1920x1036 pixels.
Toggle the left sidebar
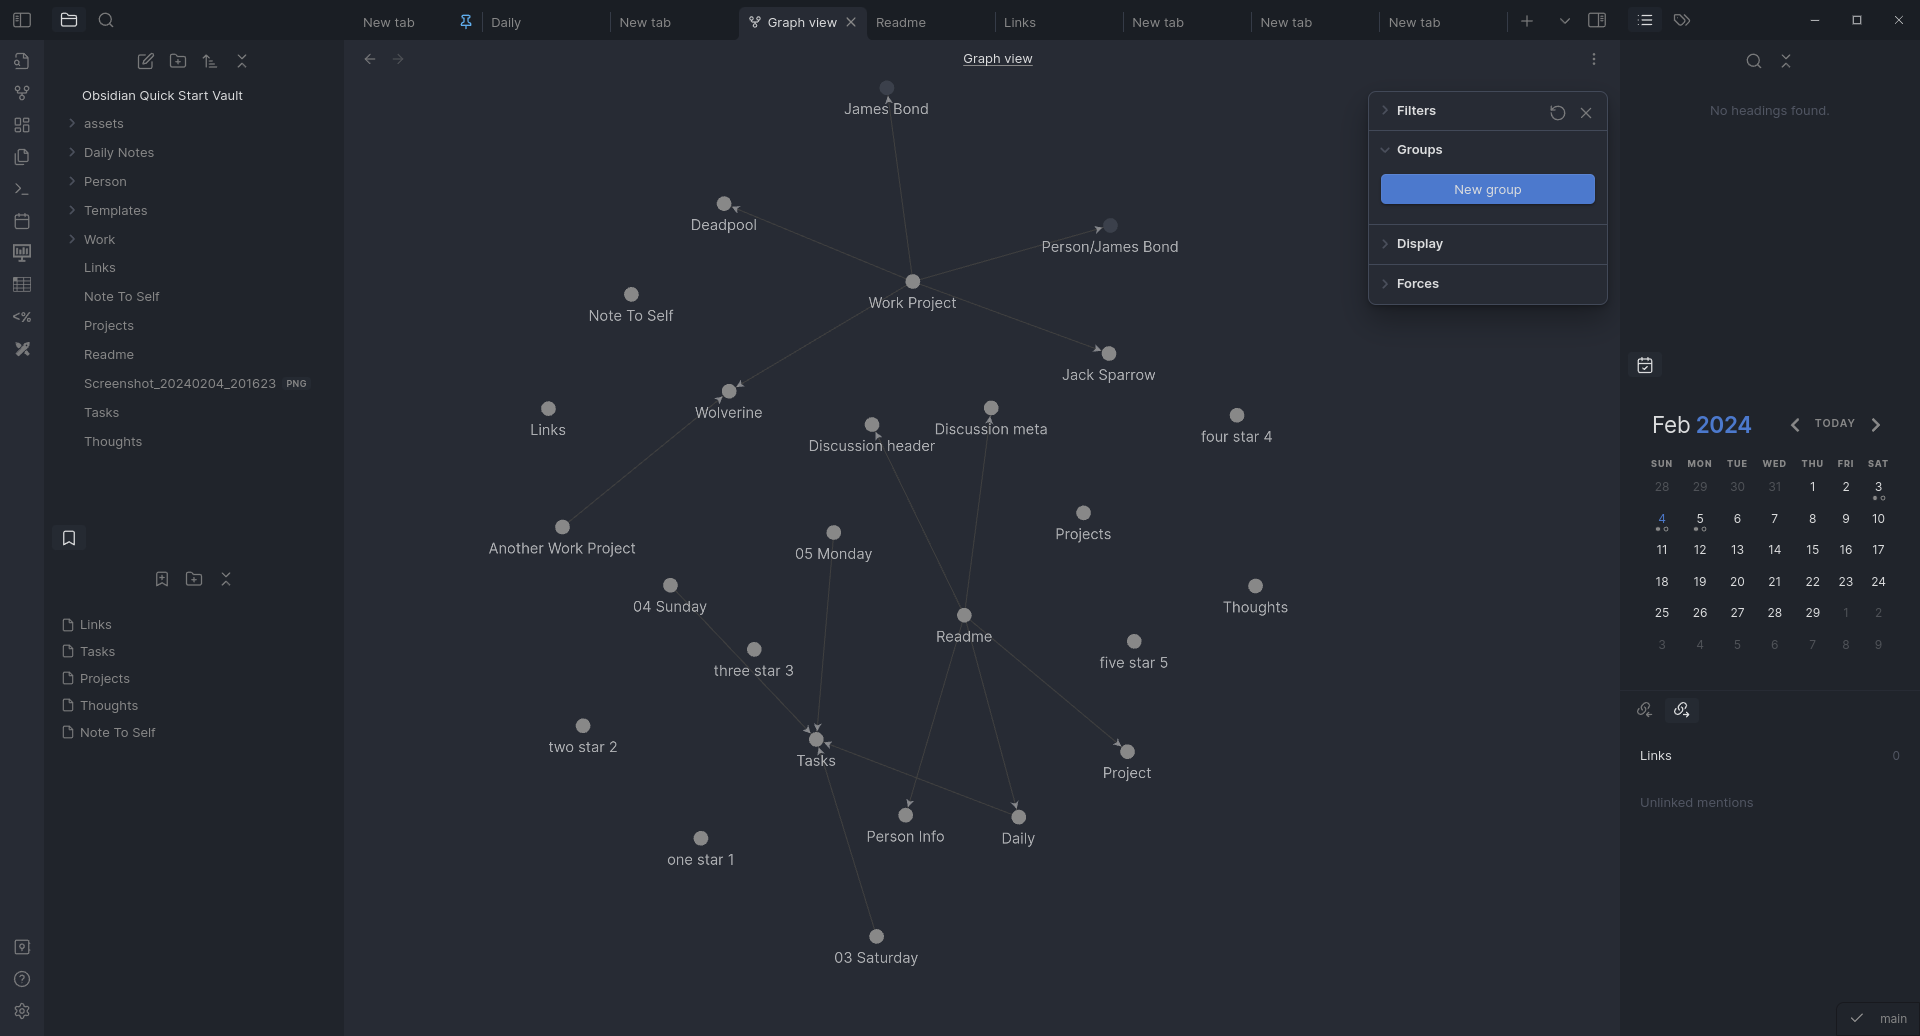[22, 20]
